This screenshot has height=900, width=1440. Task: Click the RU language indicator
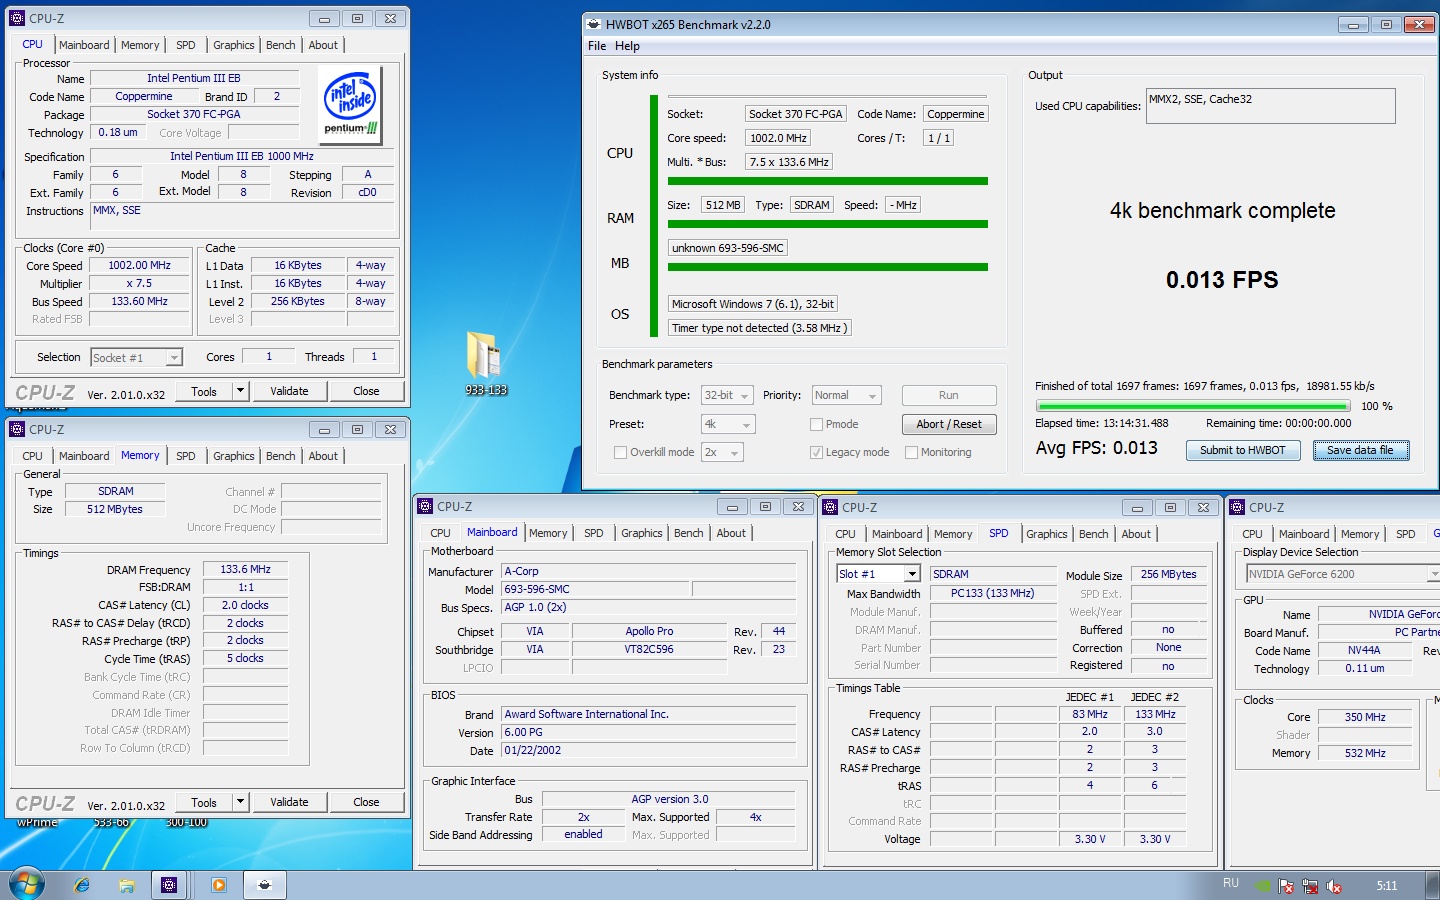pyautogui.click(x=1231, y=884)
